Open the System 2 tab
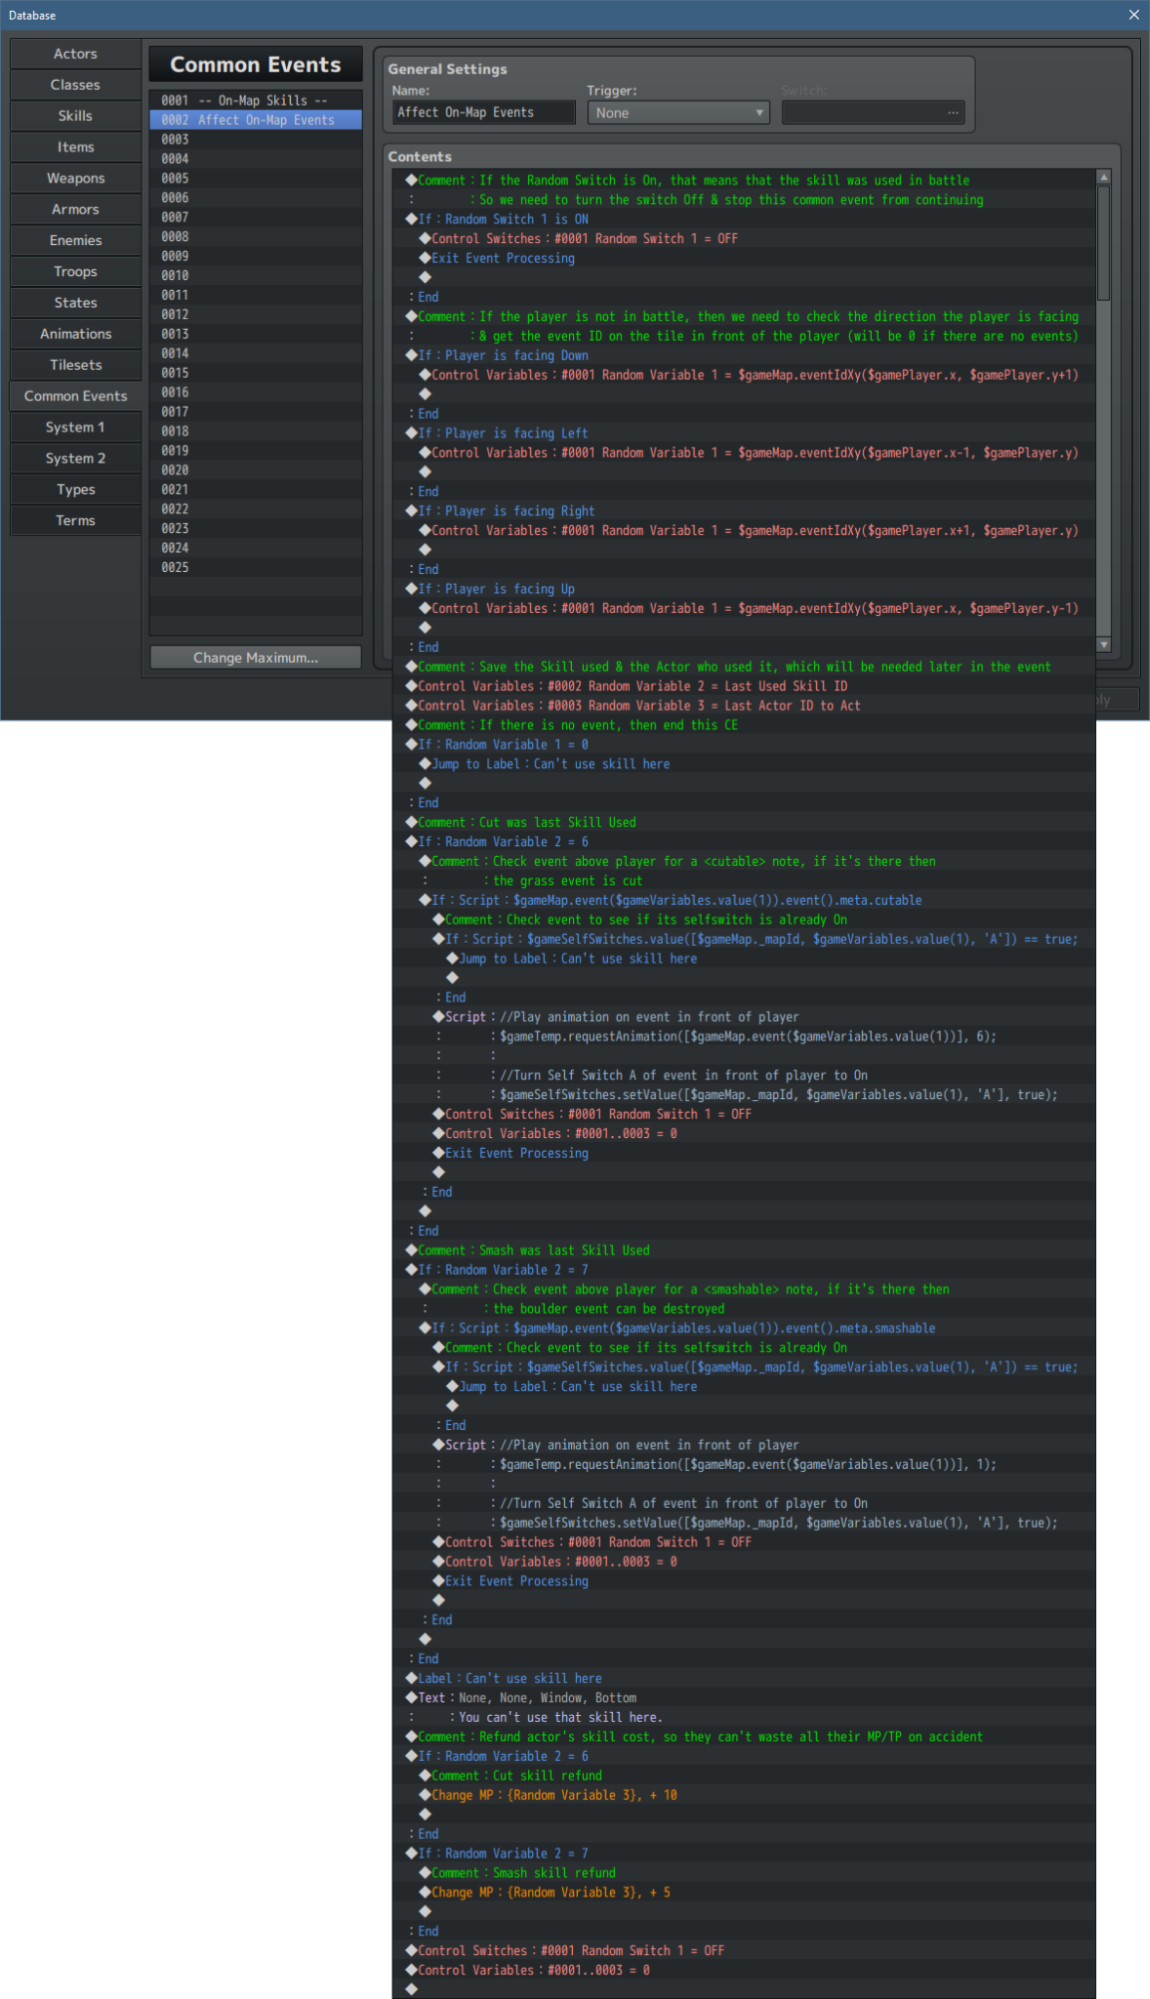 75,458
